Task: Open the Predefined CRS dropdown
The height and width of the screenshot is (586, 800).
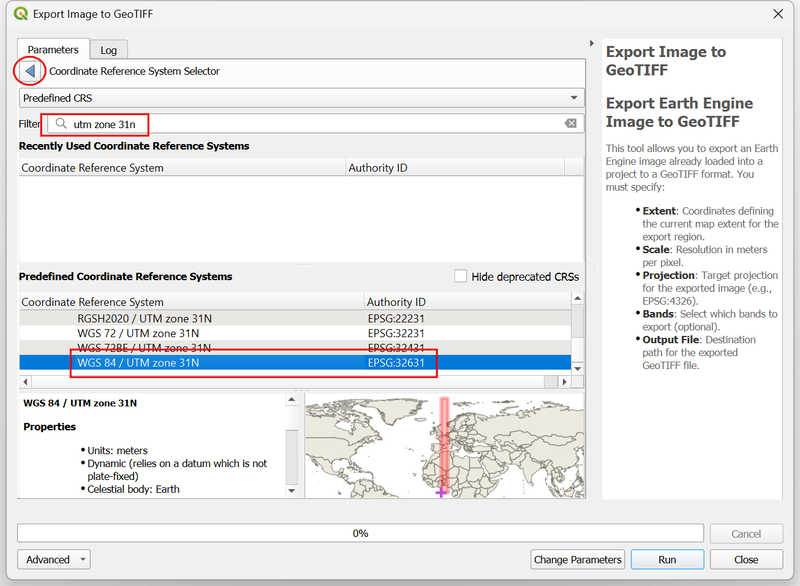Action: coord(301,98)
